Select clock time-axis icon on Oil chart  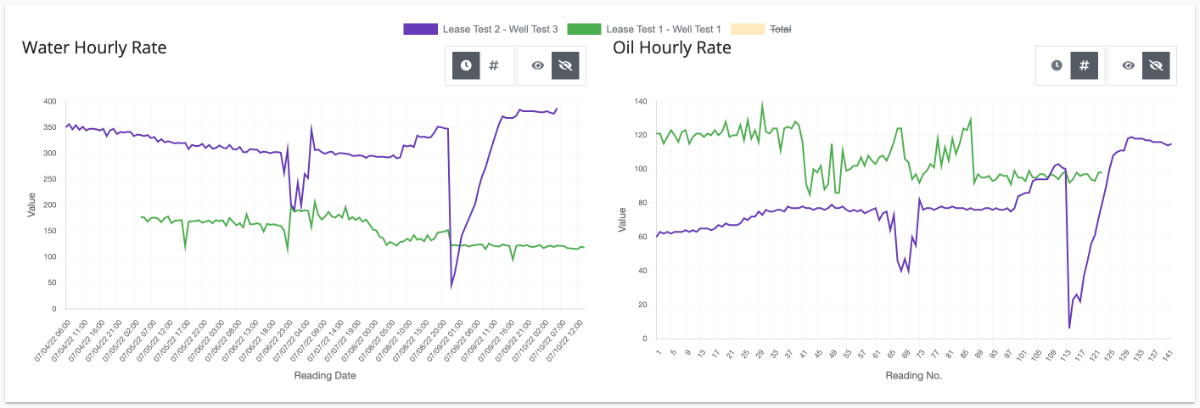coord(1056,65)
